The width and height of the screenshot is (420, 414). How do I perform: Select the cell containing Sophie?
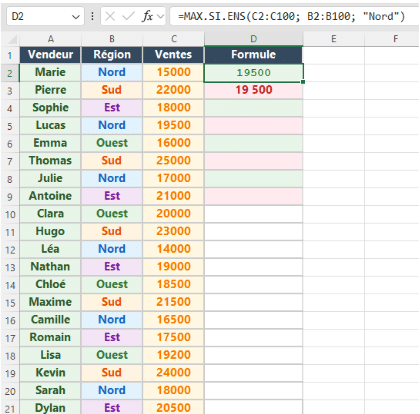(x=50, y=108)
